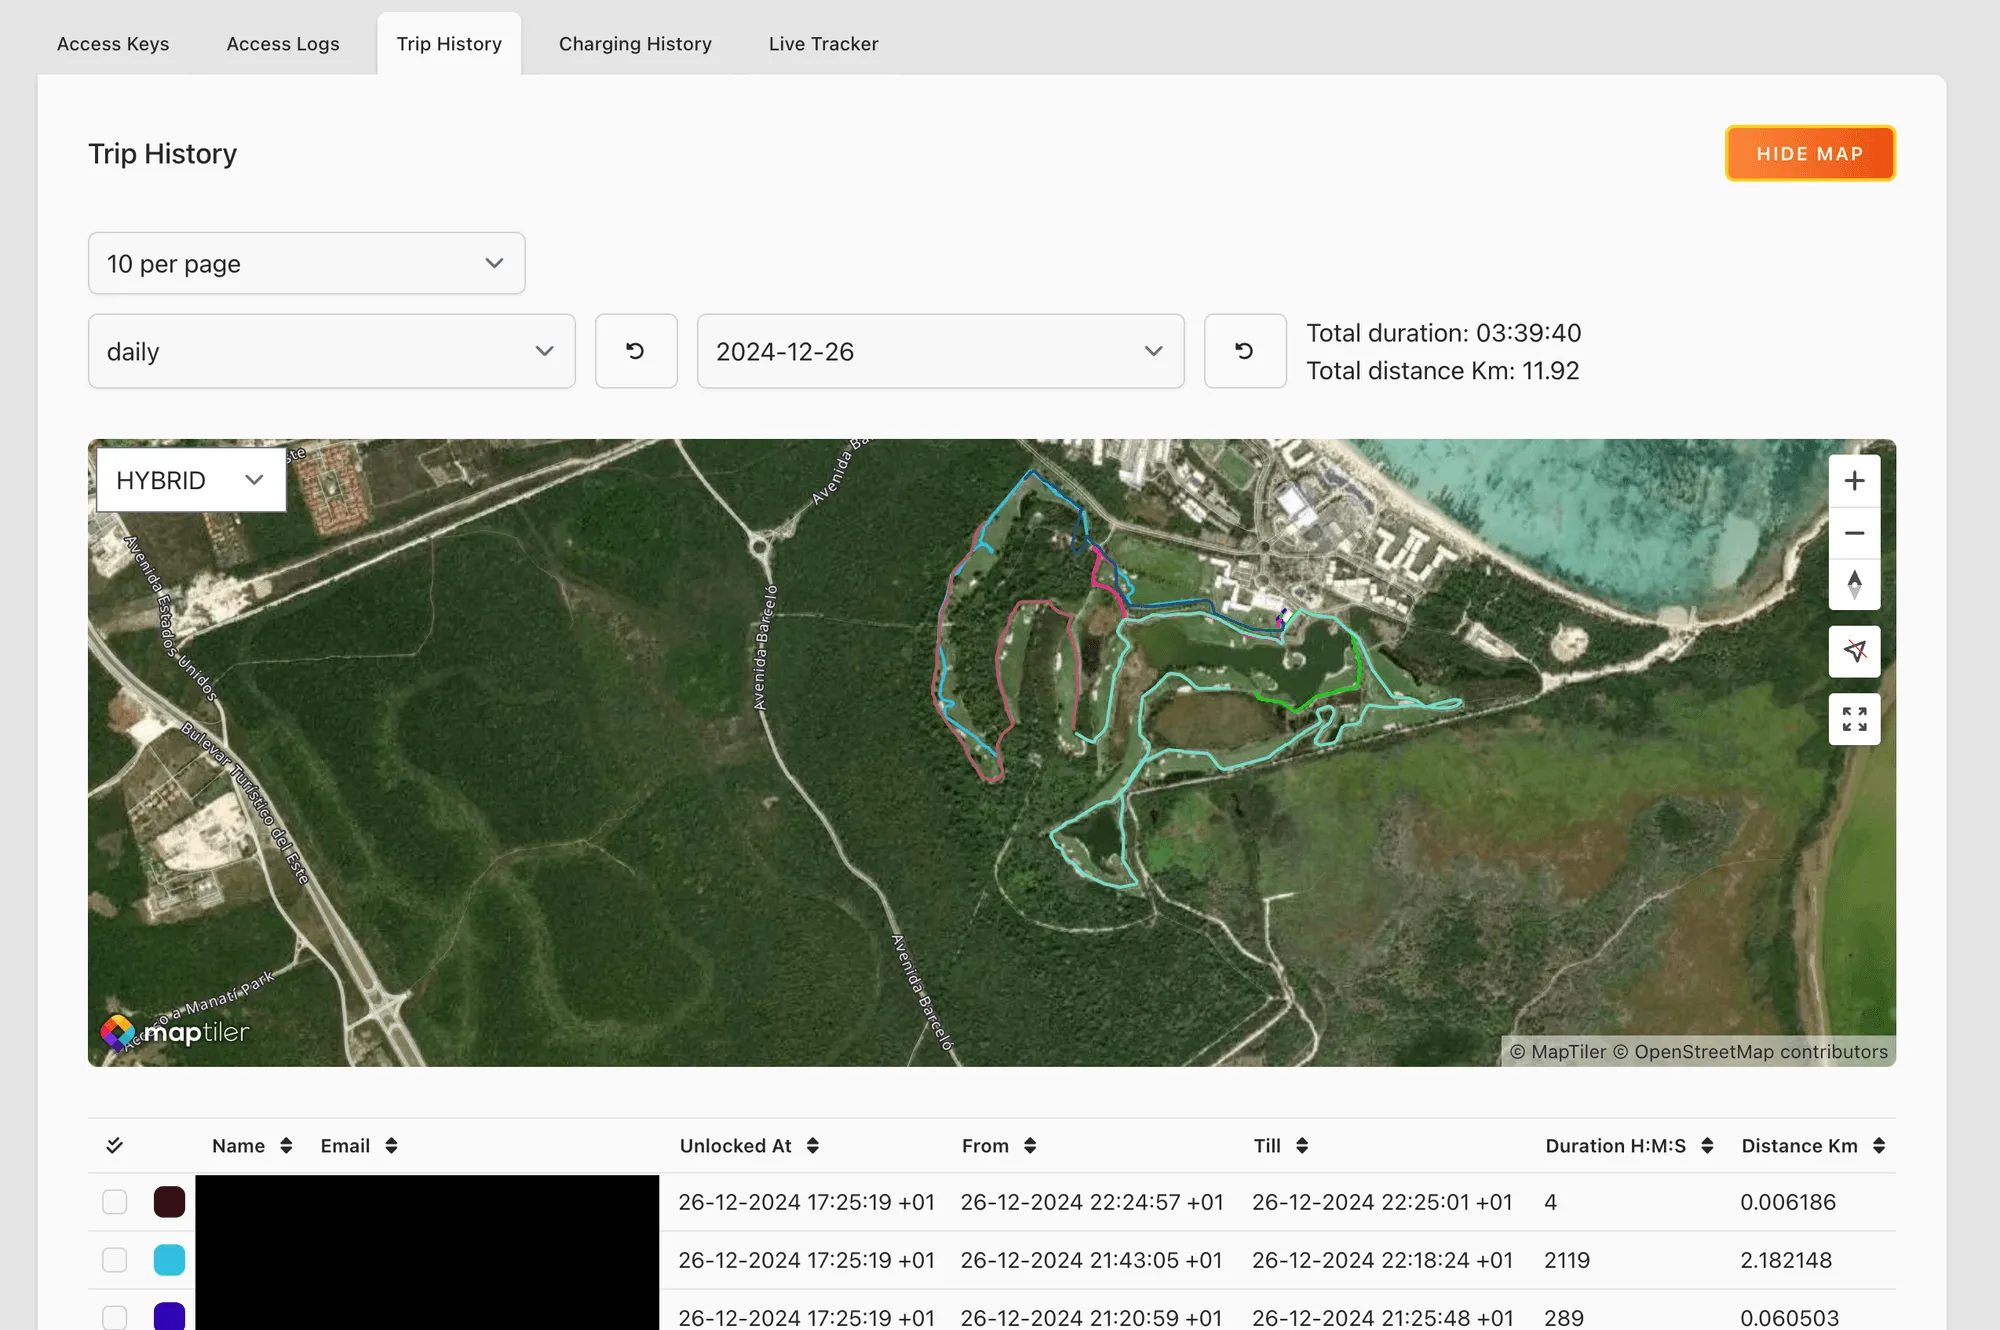The width and height of the screenshot is (2000, 1330).
Task: Select the 21:43:05 trip row checkbox
Action: (115, 1260)
